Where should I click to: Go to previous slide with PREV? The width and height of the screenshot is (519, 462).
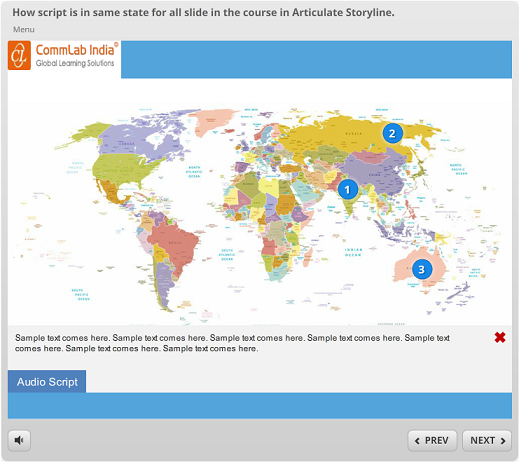click(432, 441)
